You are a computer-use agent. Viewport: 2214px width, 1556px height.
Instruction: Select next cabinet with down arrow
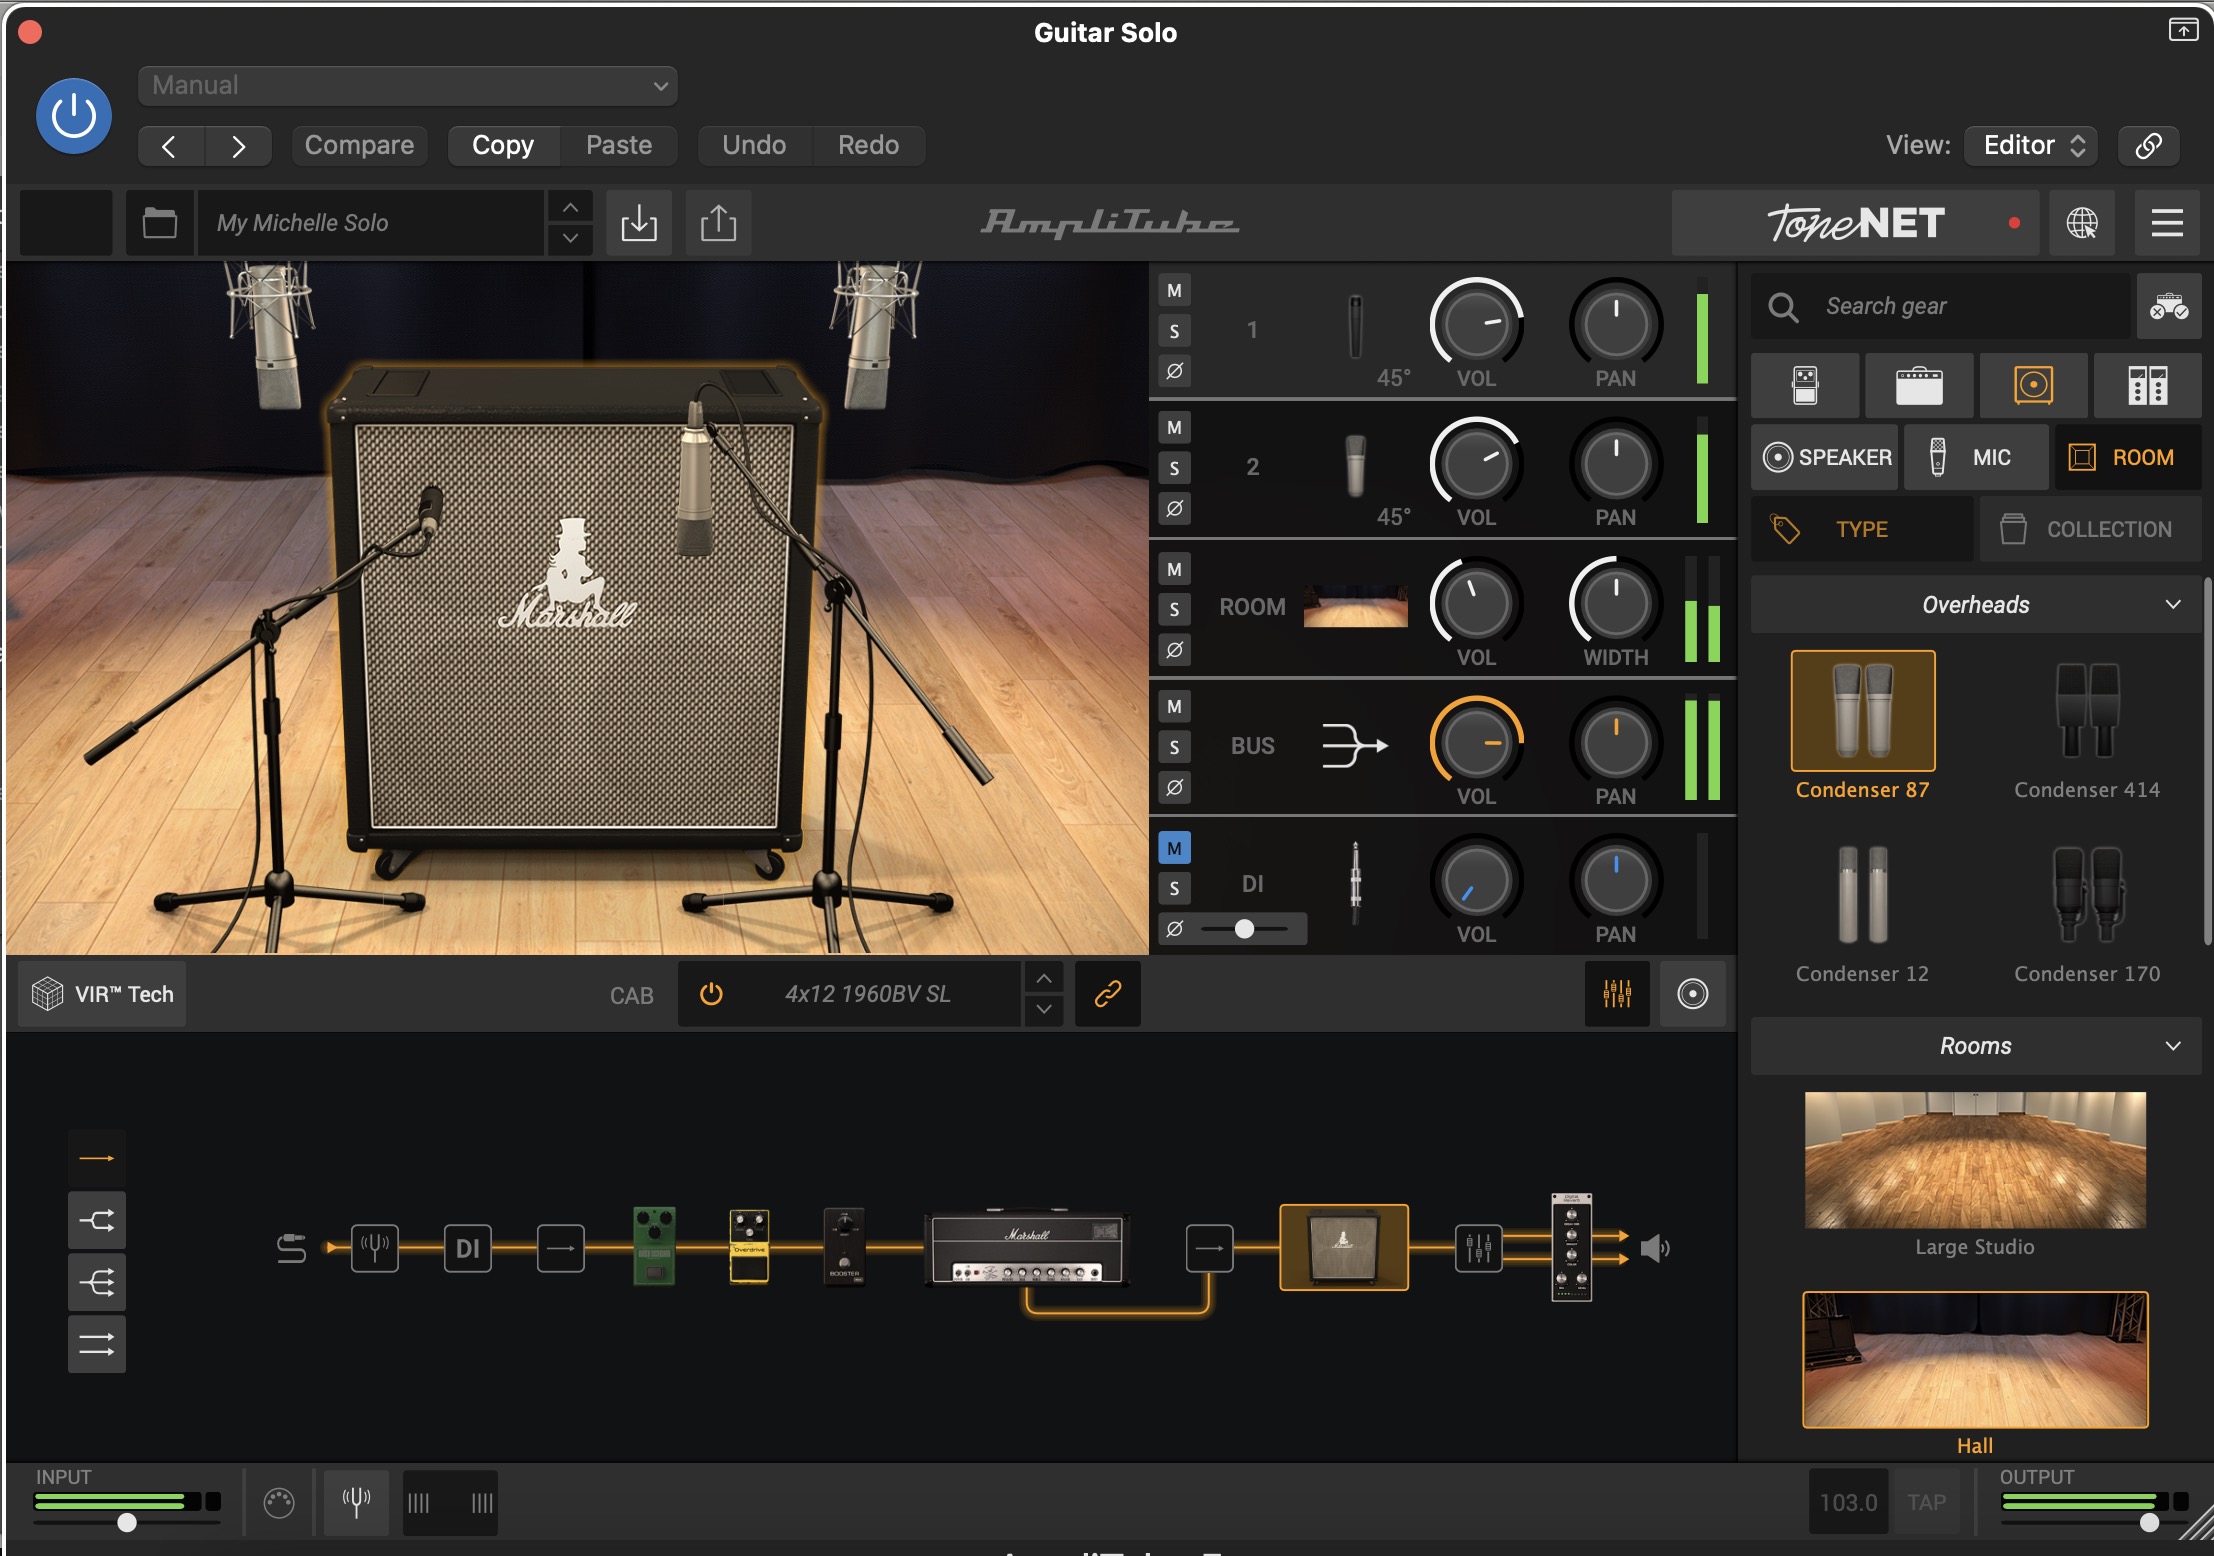click(1043, 1009)
